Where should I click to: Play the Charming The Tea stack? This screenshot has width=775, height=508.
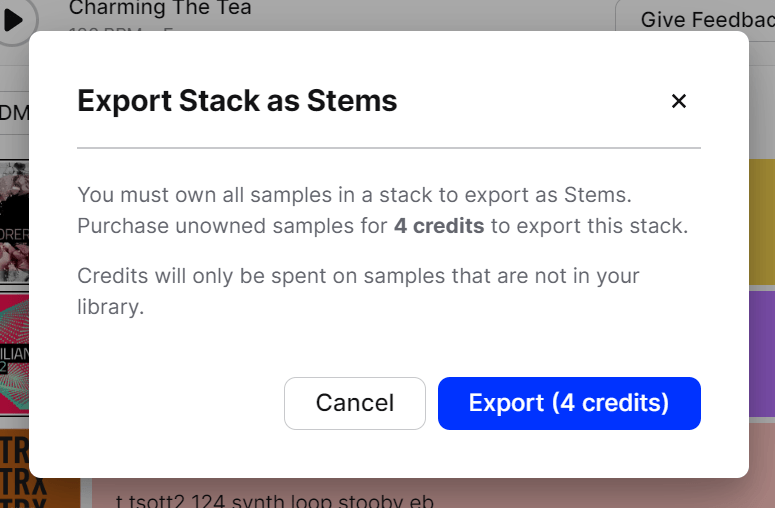[x=14, y=21]
